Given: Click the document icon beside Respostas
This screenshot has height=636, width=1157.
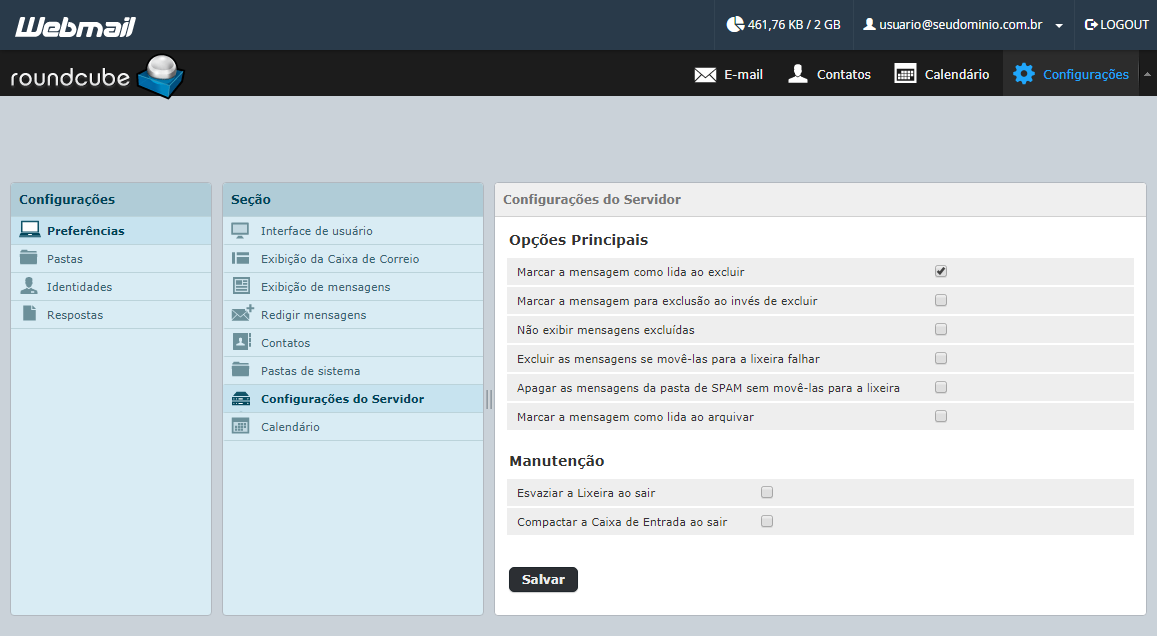Looking at the screenshot, I should pos(30,314).
